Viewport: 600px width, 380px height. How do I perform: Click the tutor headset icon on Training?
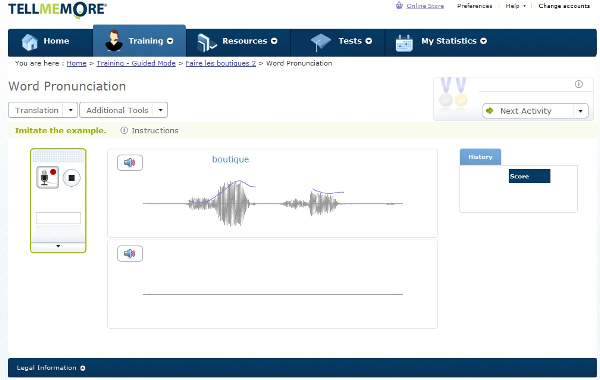(114, 41)
